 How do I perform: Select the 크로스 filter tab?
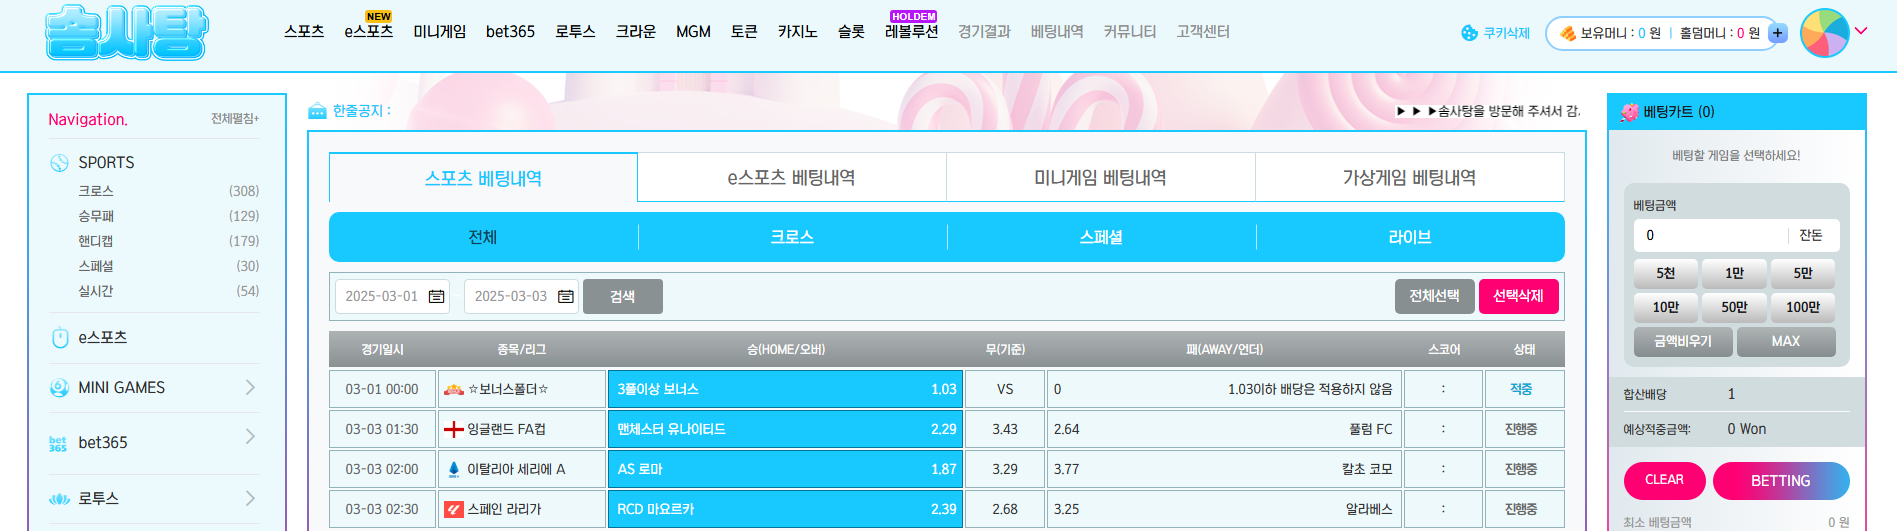pyautogui.click(x=792, y=237)
